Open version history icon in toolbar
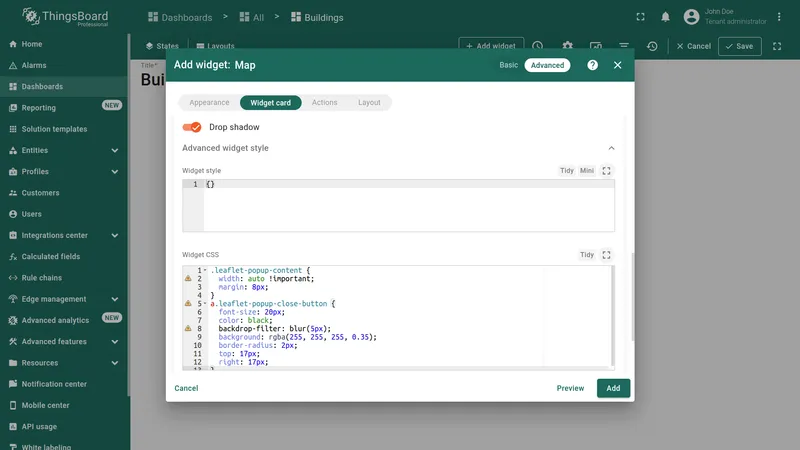 (652, 46)
